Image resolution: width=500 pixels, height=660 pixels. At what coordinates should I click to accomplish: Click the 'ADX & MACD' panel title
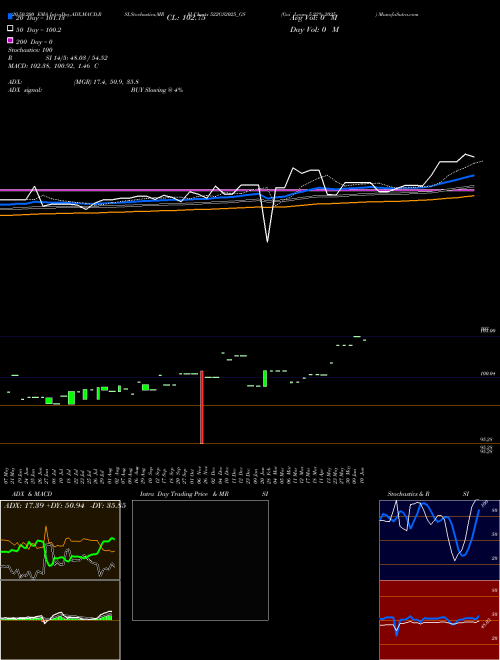point(32,494)
